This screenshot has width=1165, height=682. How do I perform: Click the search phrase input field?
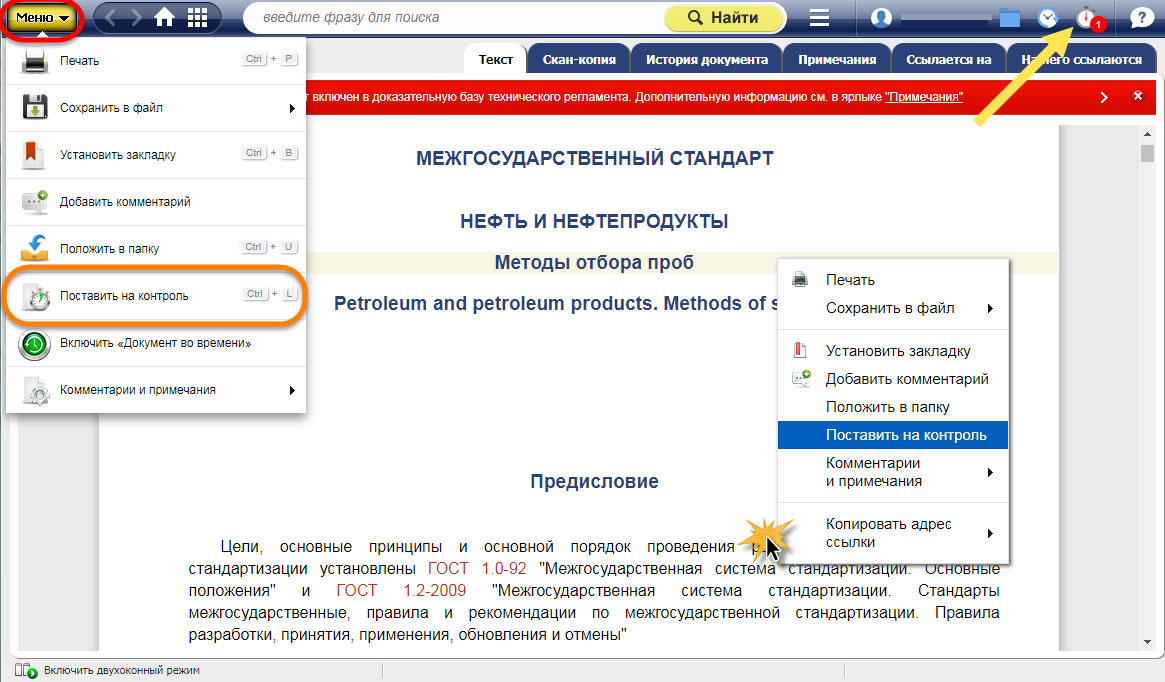(450, 17)
